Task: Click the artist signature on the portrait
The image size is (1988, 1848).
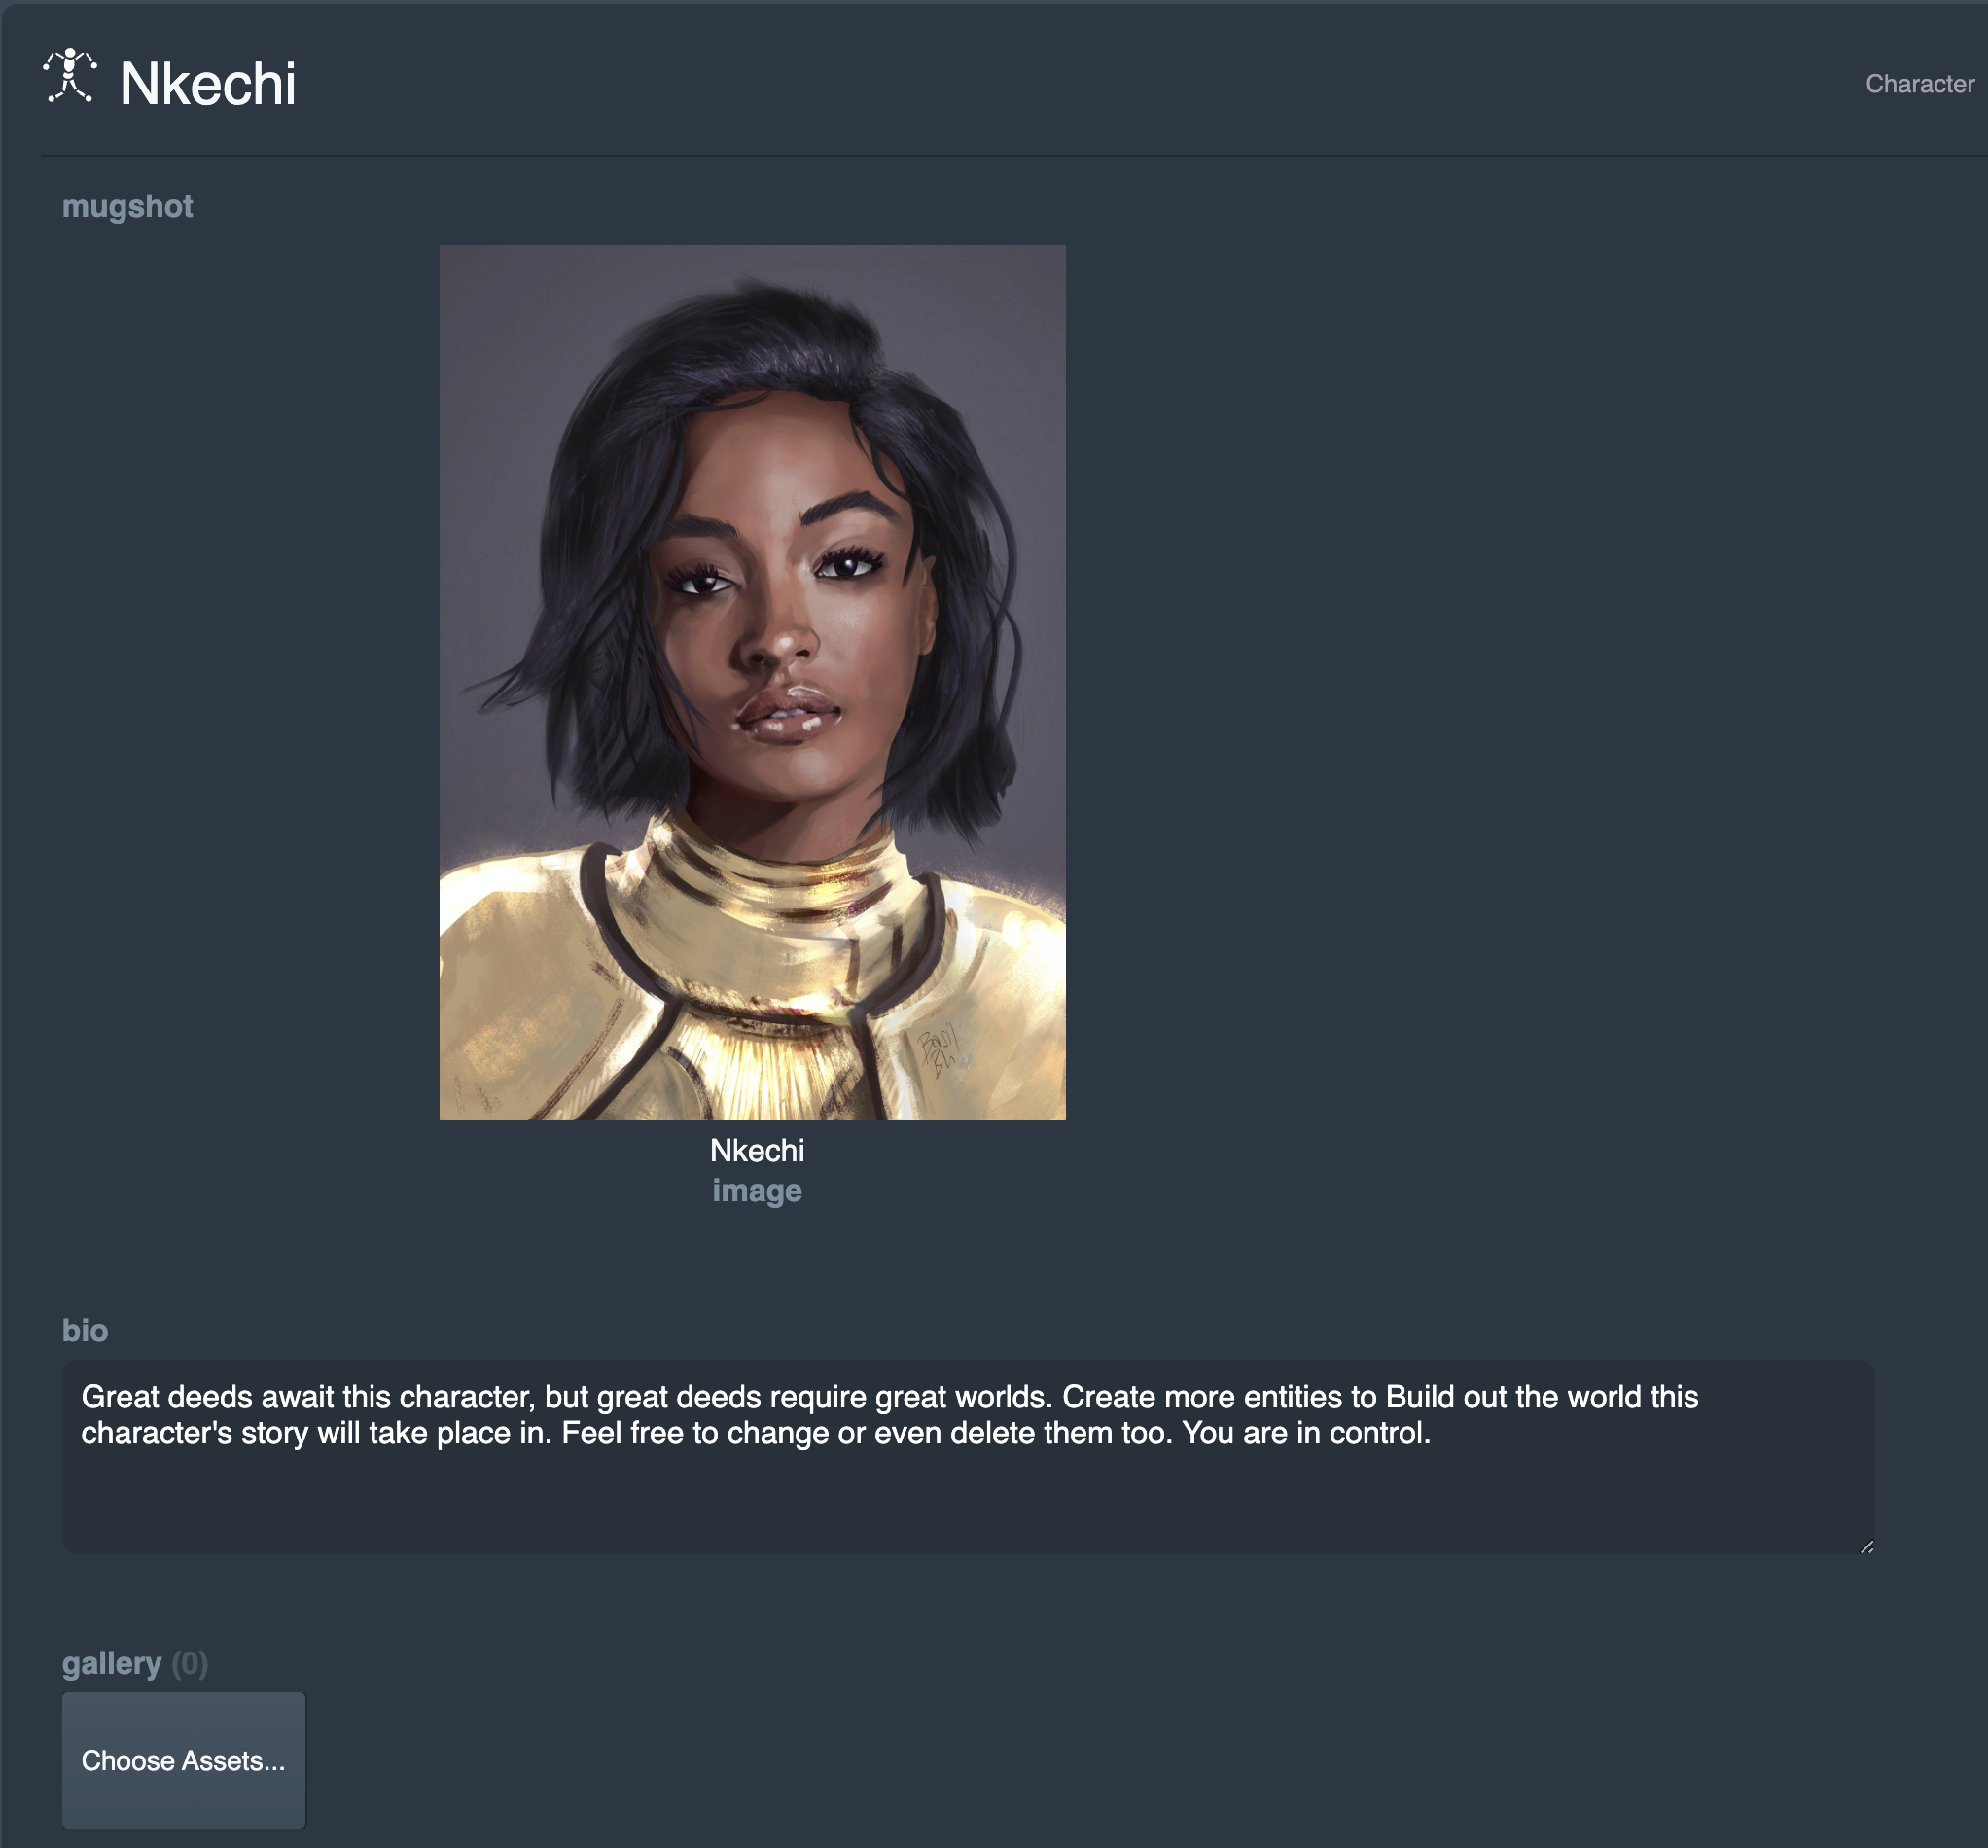Action: (x=938, y=1051)
